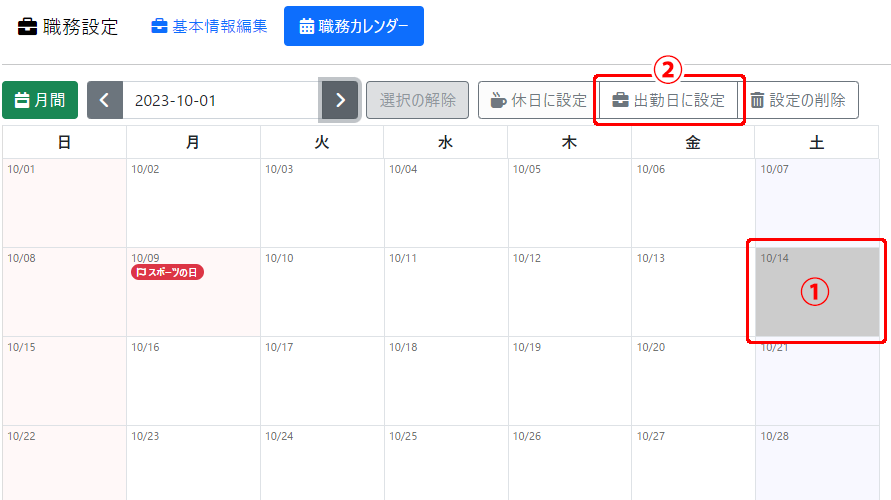Viewport: 891px width, 500px height.
Task: Select calendar cell 10/28
Action: (x=817, y=463)
